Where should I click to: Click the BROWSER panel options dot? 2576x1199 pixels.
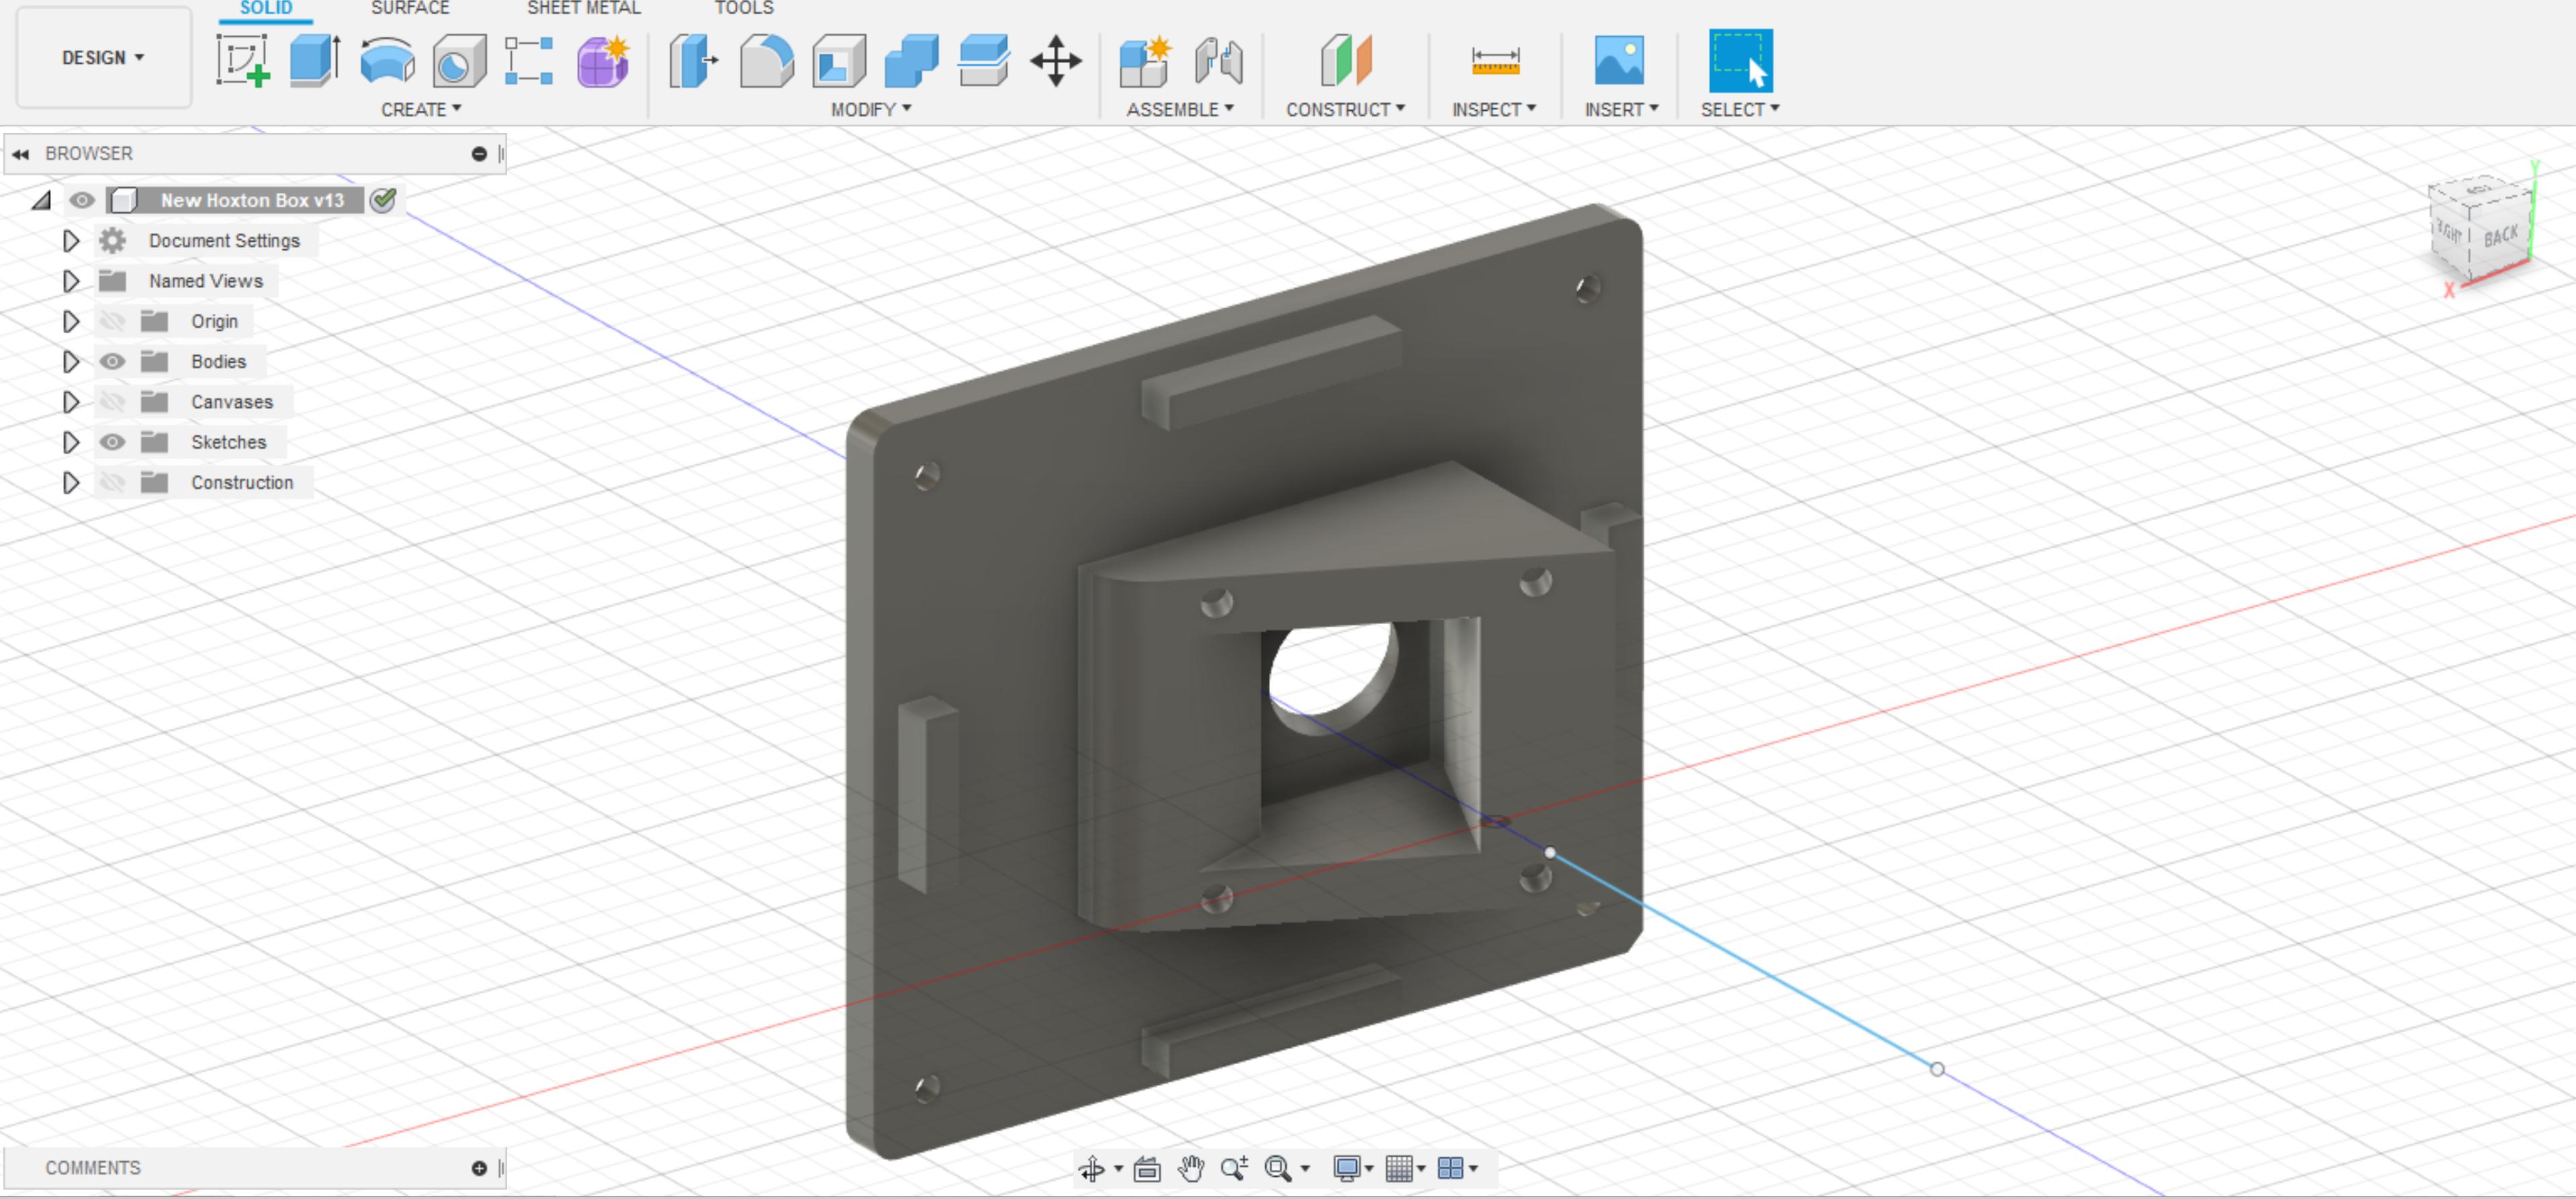point(479,154)
